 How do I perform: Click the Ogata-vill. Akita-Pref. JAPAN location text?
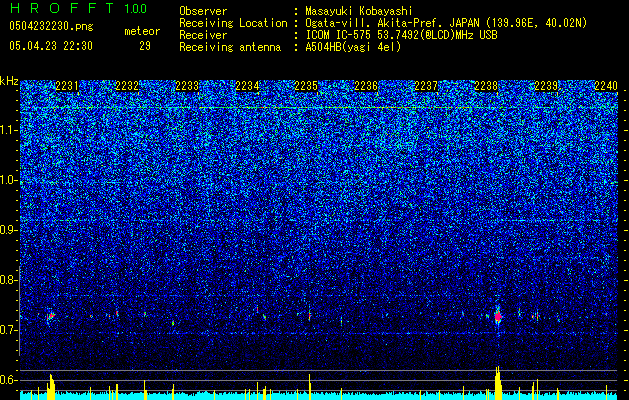(x=446, y=23)
